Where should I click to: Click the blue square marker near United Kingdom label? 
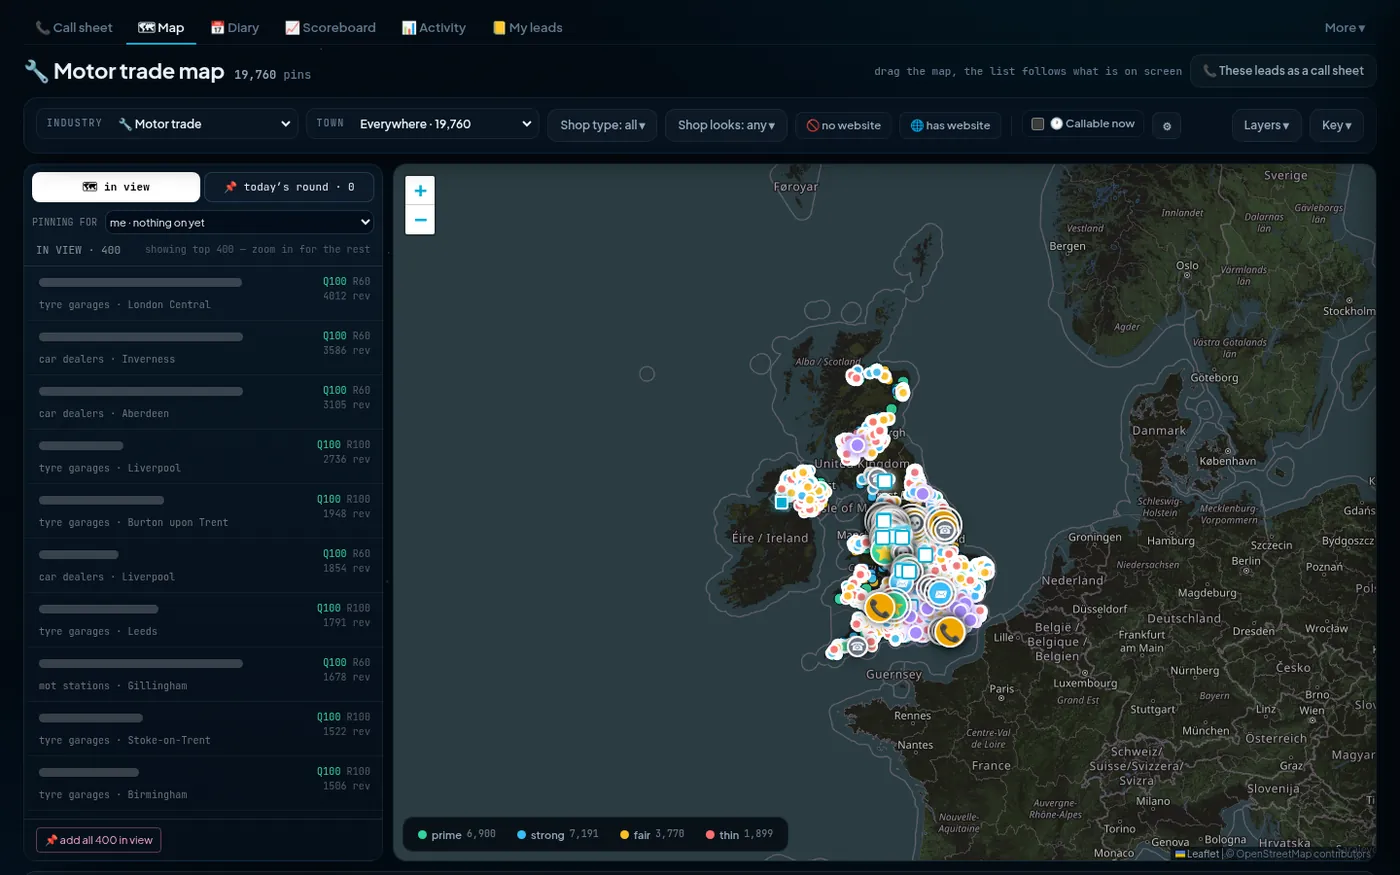(x=885, y=481)
